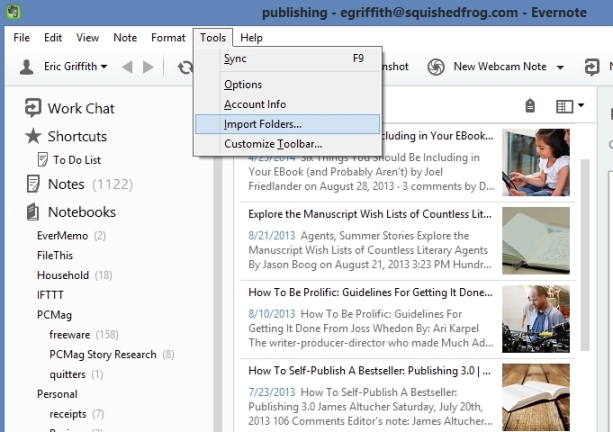Viewport: 613px width, 432px height.
Task: Open the receipts notebook
Action: (77, 414)
